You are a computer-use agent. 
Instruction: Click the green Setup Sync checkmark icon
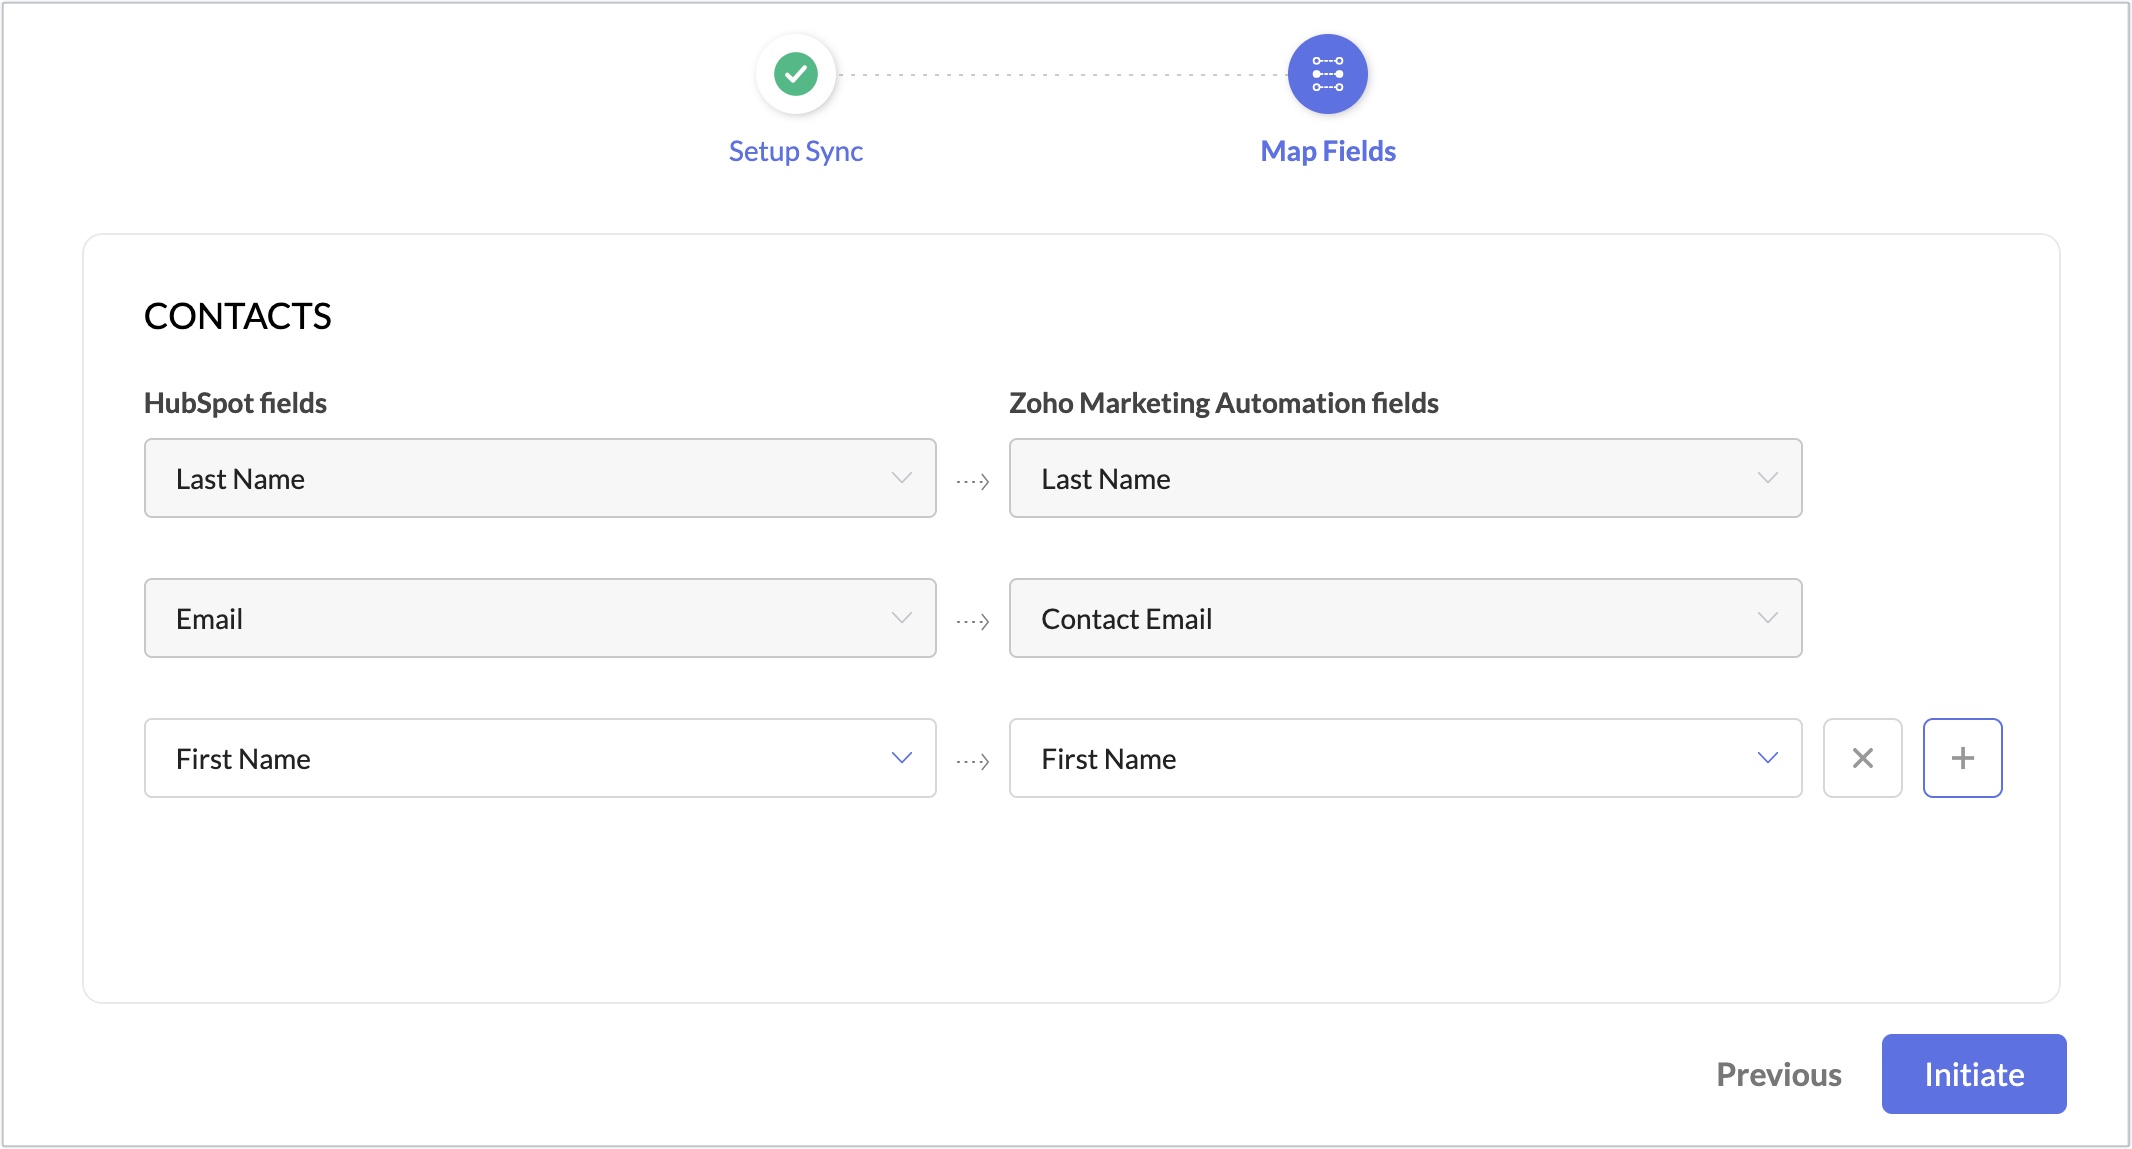(x=796, y=74)
